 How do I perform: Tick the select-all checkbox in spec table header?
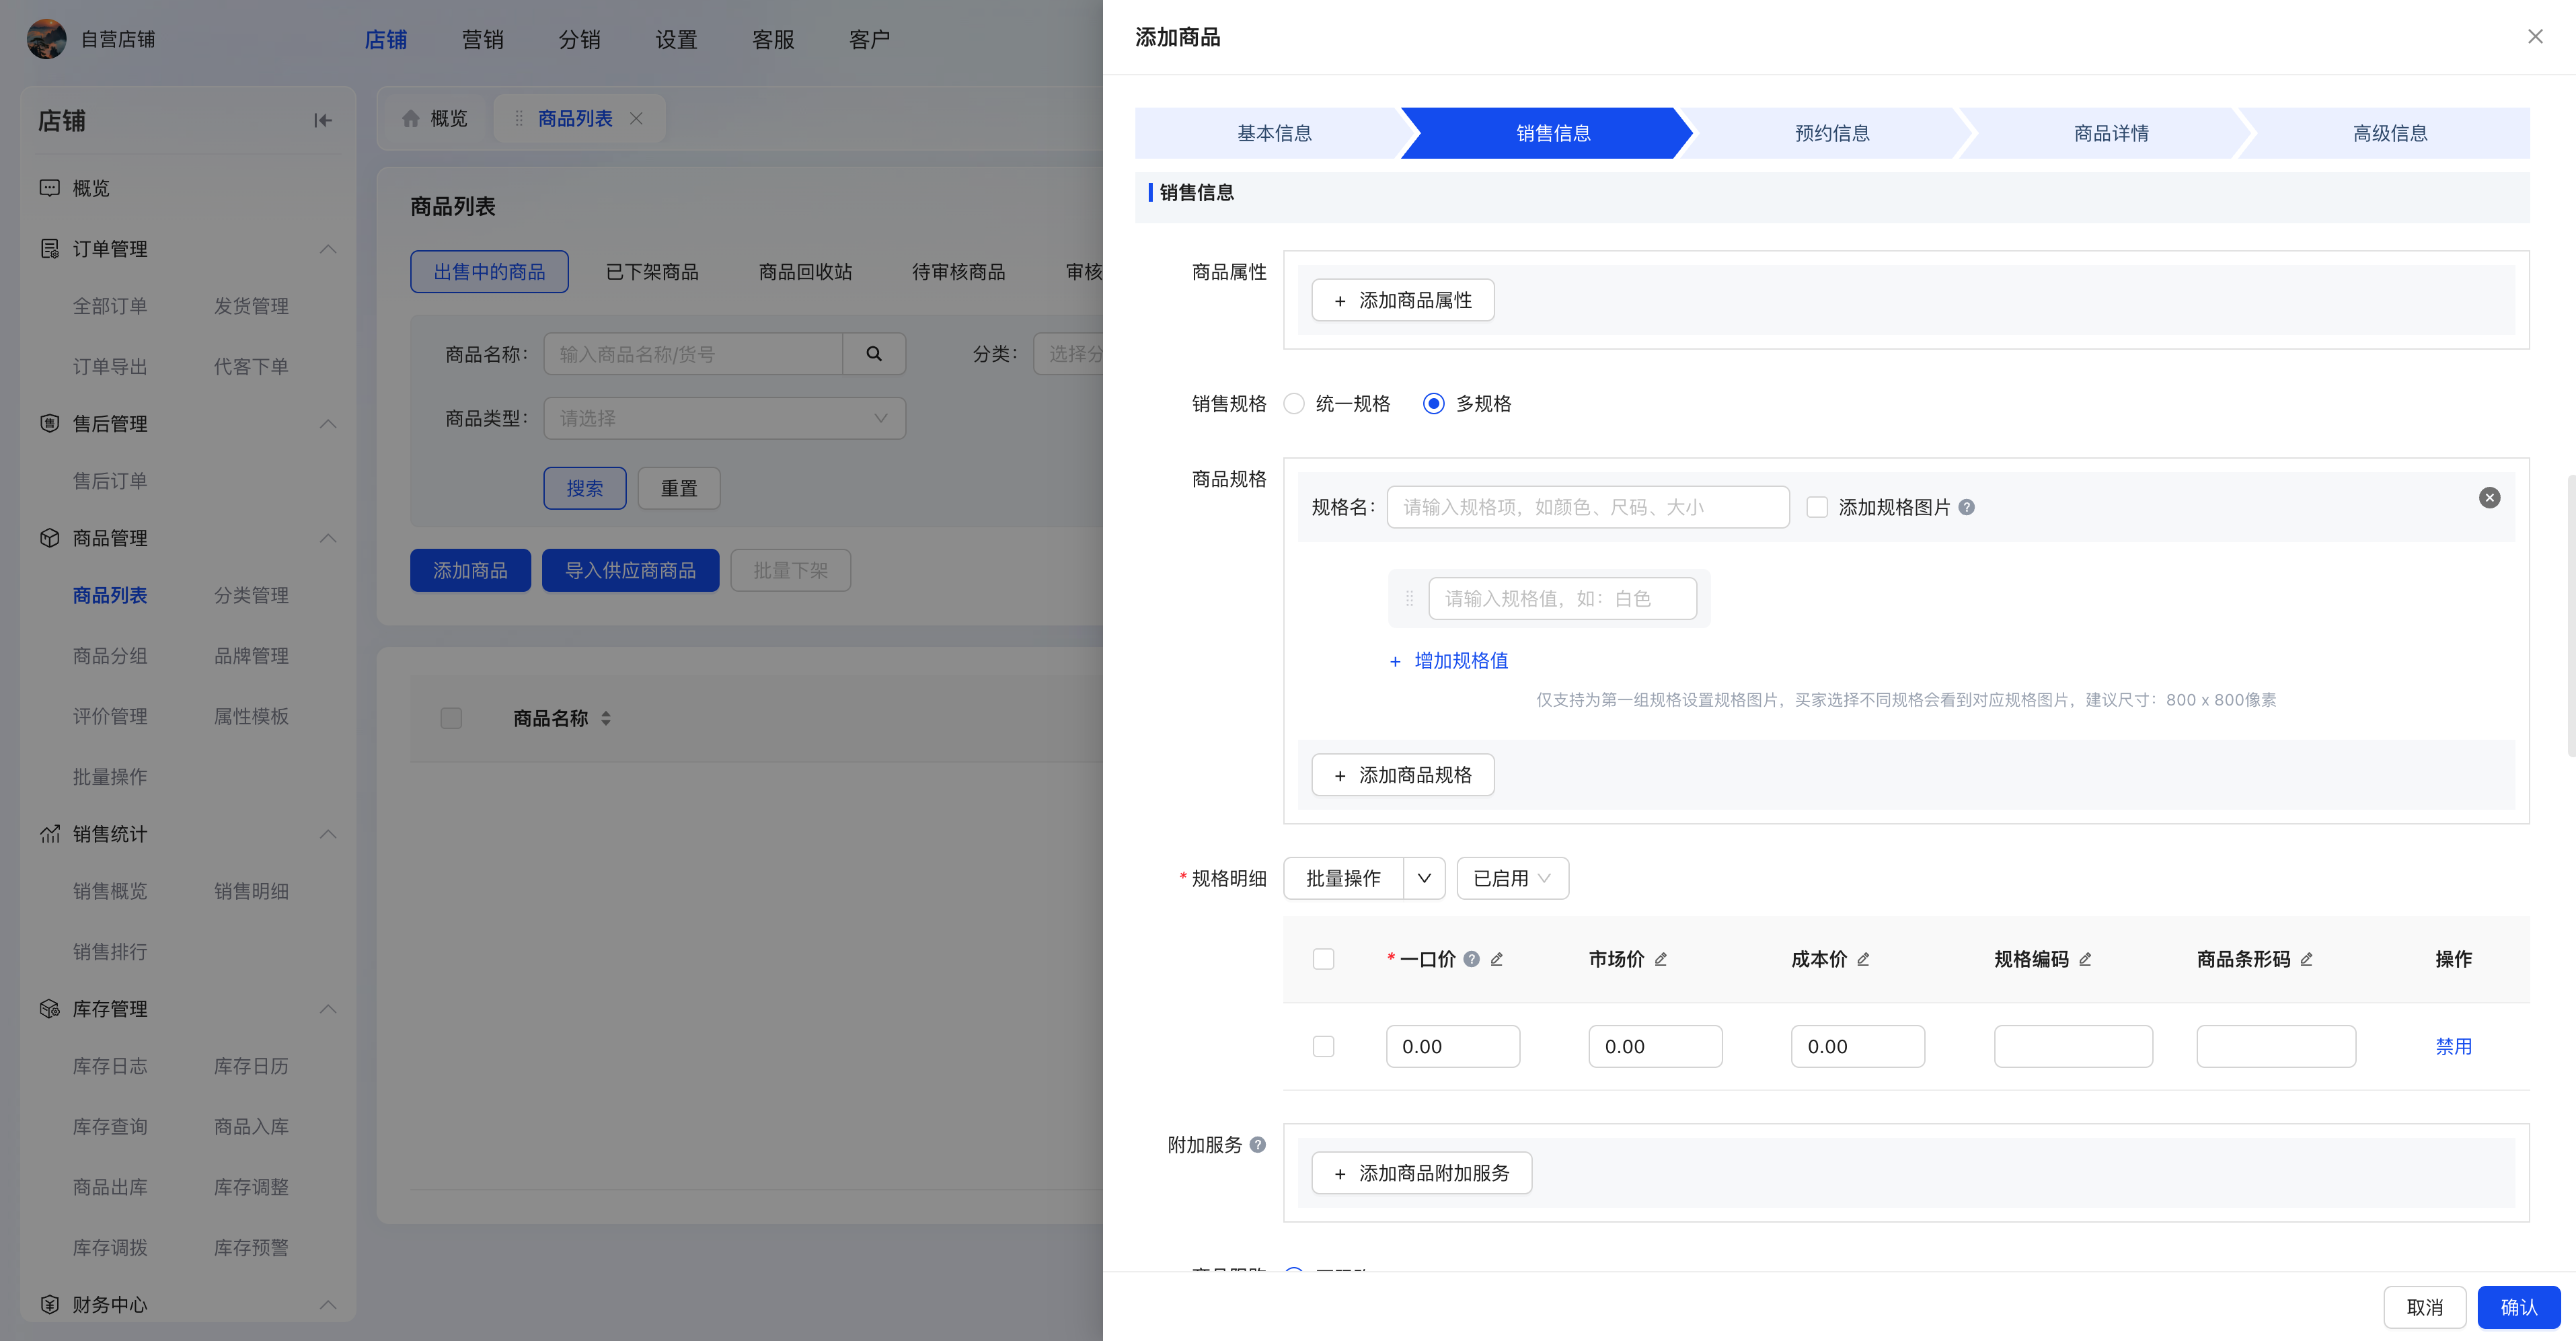[x=1323, y=959]
